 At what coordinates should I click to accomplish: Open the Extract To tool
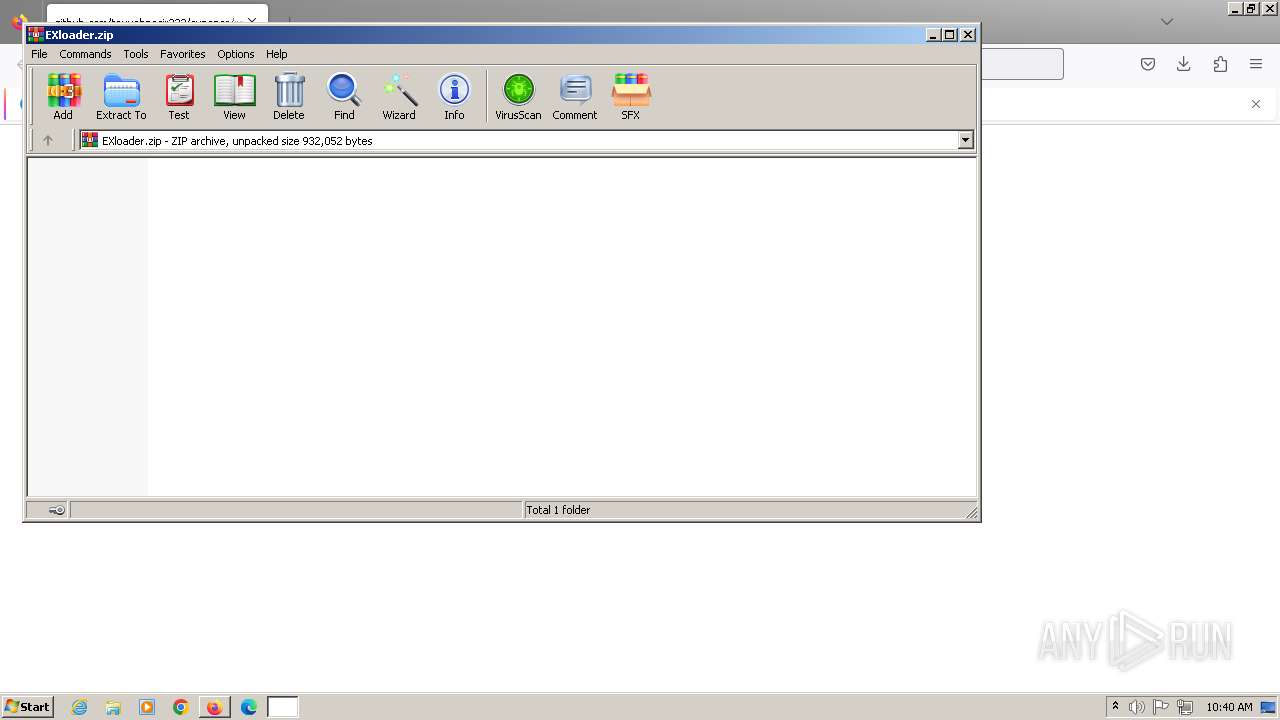click(x=121, y=97)
